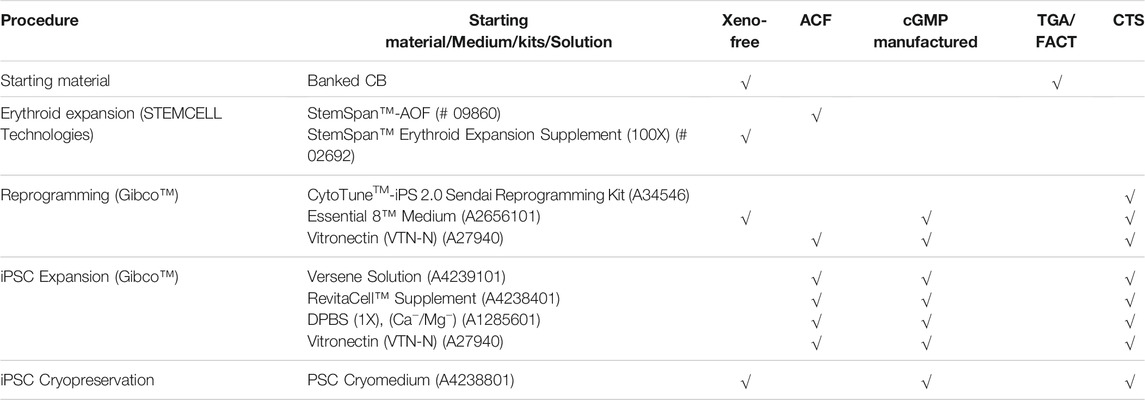This screenshot has width=1145, height=400.
Task: Select the Starting material row label
Action: click(56, 81)
